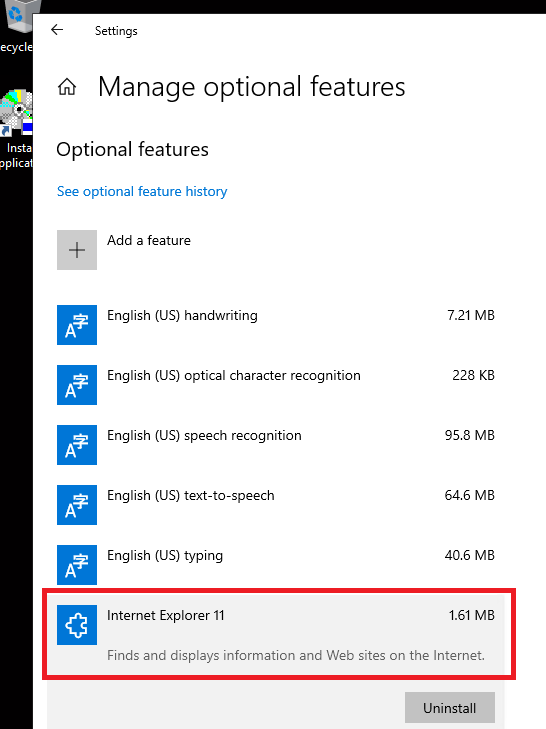Click the Internet Explorer 11 puzzle icon

click(x=77, y=625)
